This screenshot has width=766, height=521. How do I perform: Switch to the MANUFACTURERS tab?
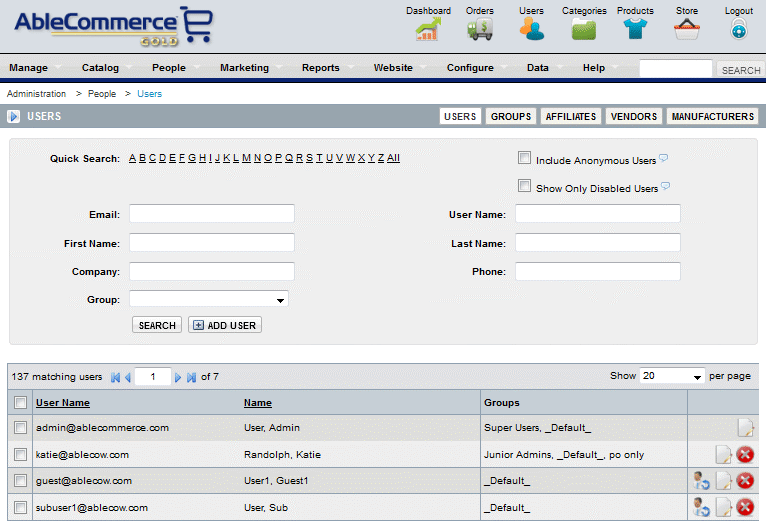tap(712, 116)
